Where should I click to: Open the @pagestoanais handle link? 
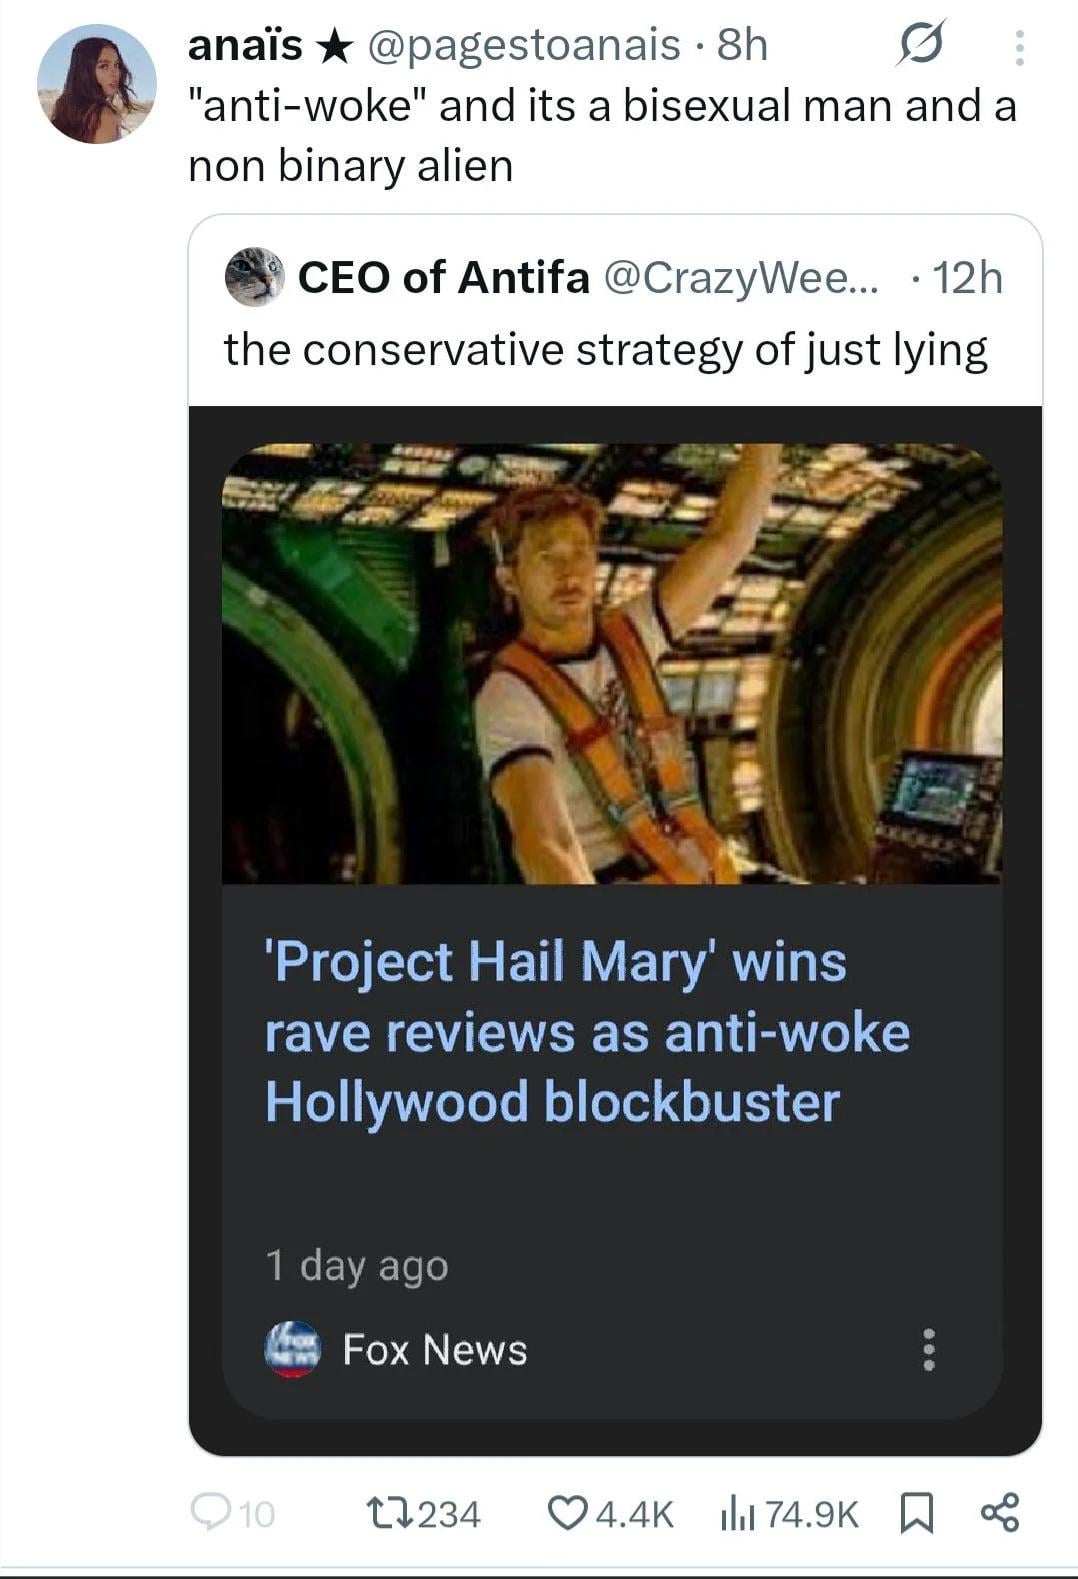[x=523, y=46]
